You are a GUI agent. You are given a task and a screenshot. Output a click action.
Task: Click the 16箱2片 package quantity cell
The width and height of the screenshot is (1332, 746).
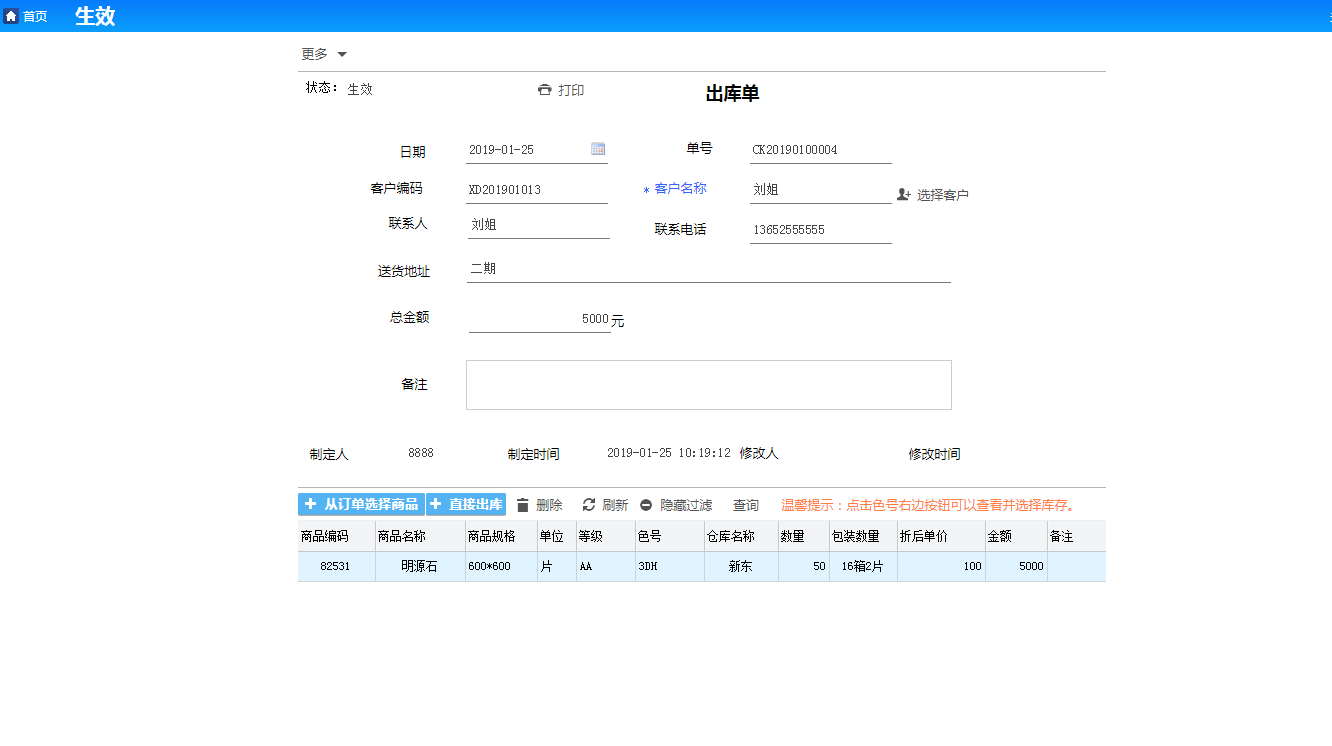click(864, 566)
